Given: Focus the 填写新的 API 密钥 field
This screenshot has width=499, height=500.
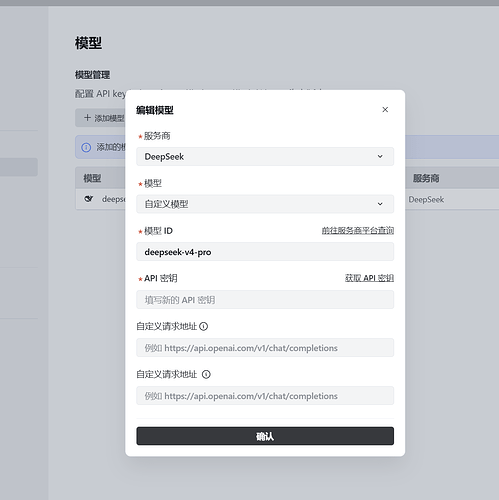Looking at the screenshot, I should pos(265,300).
